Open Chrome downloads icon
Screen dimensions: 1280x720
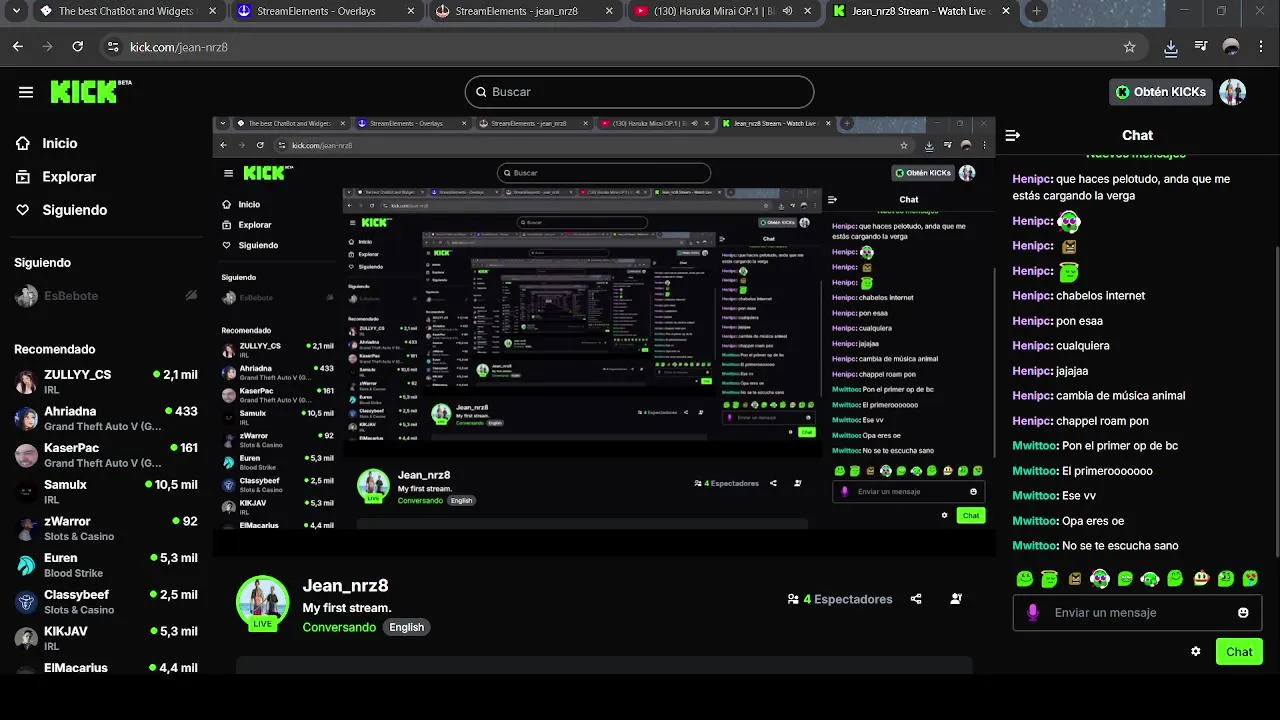pos(1171,47)
